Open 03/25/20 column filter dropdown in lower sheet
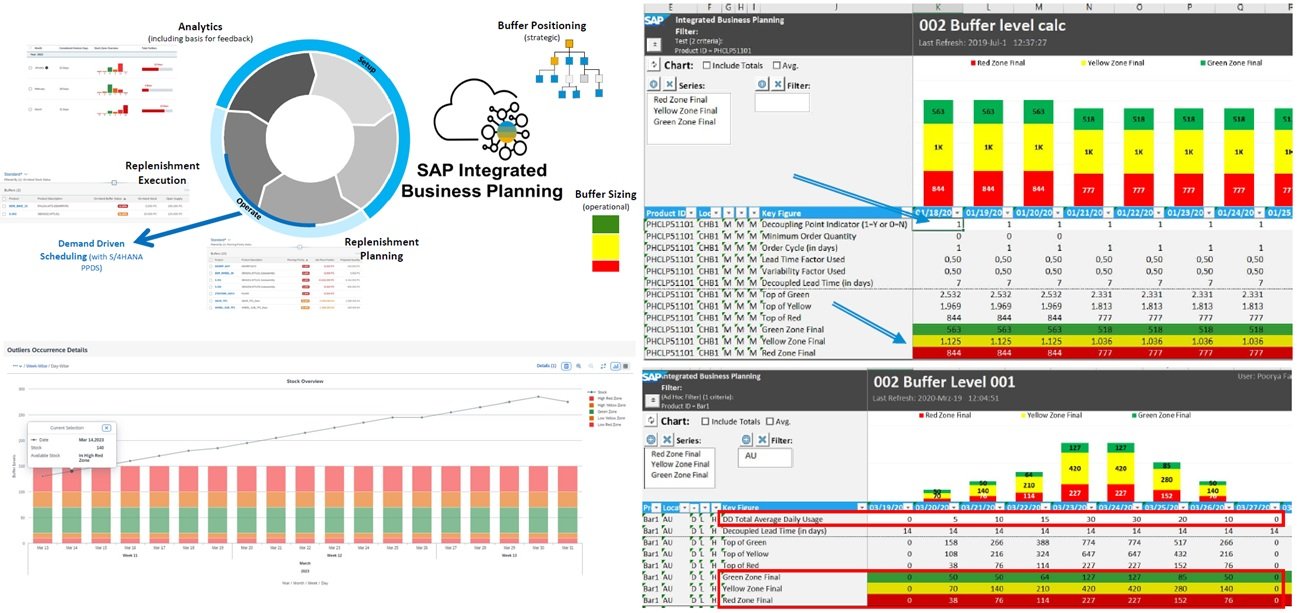This screenshot has width=1297, height=613. (1183, 507)
